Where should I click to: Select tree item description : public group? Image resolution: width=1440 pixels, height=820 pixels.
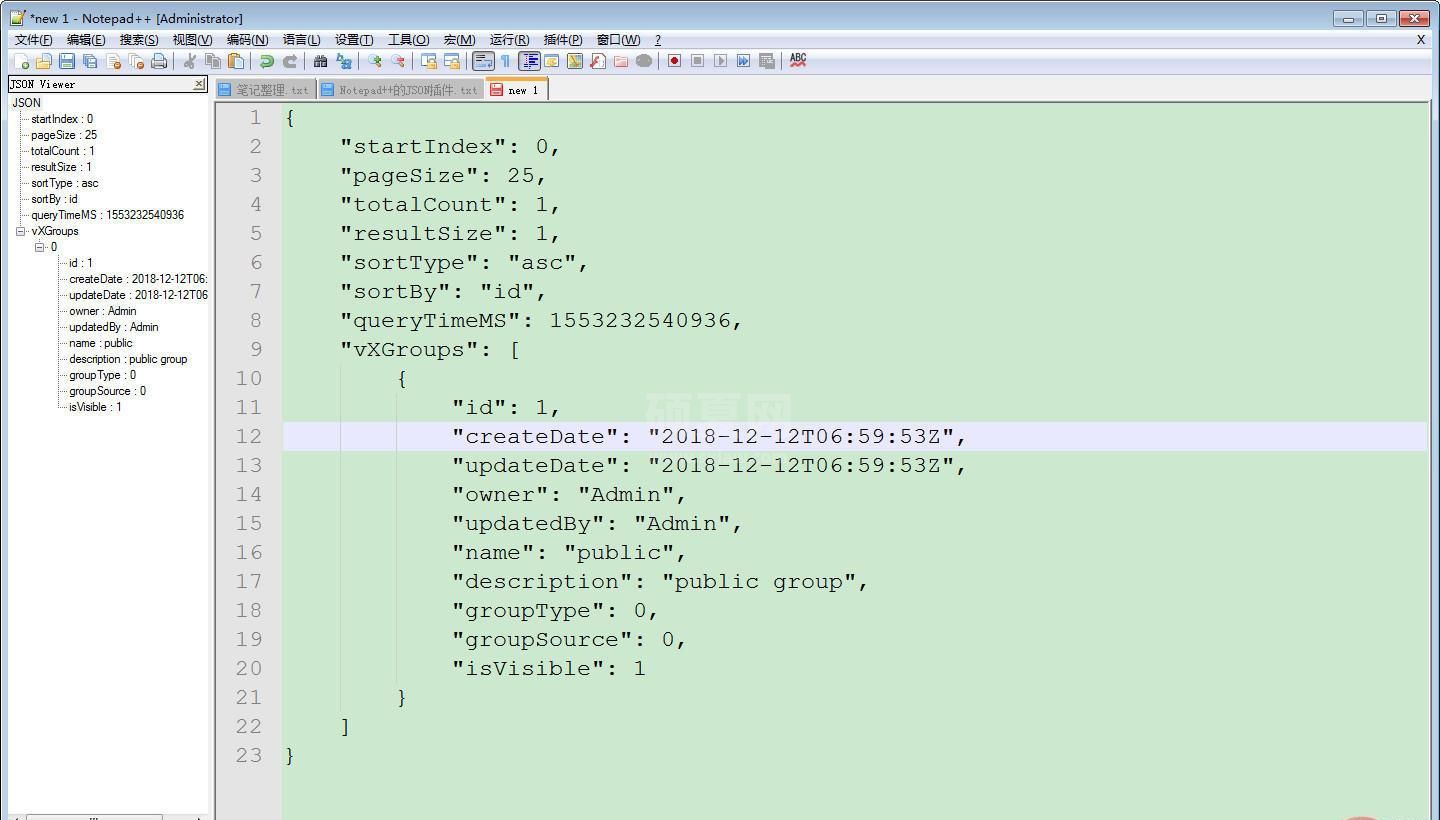pyautogui.click(x=128, y=359)
